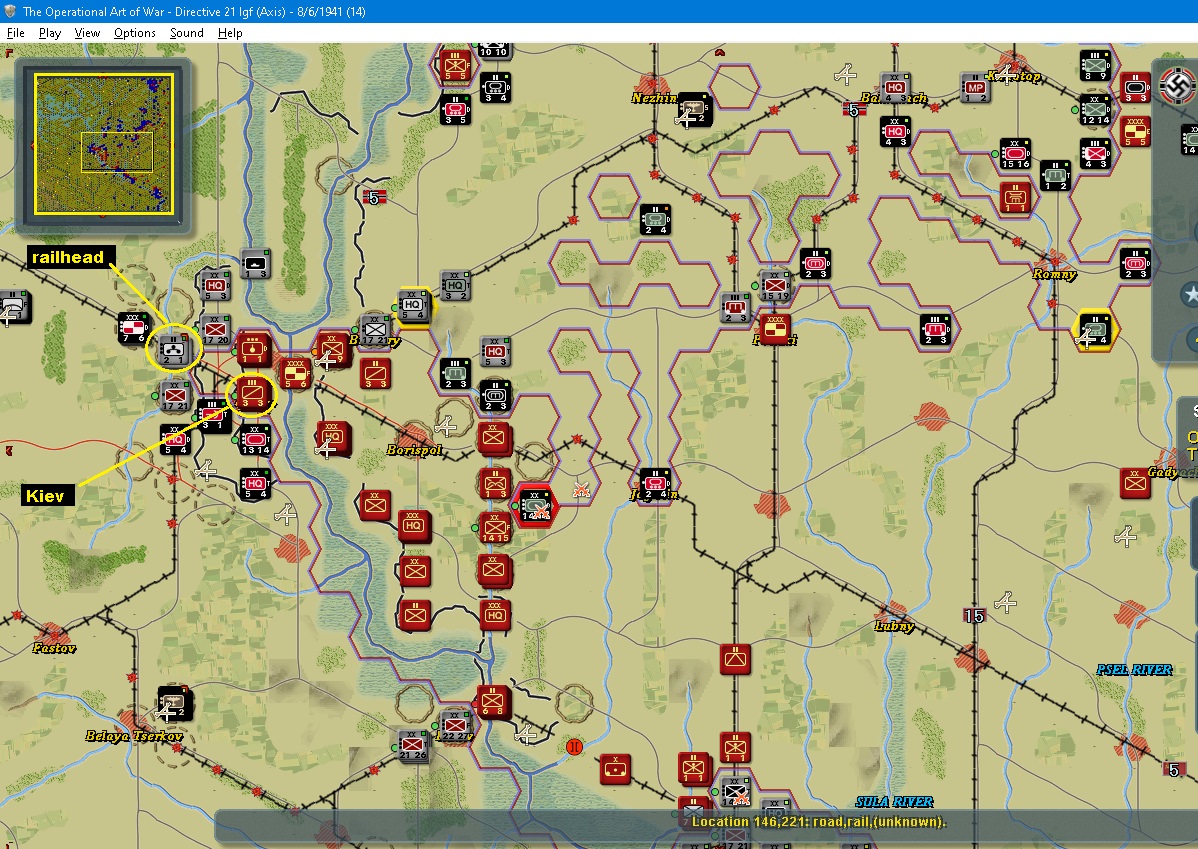Select the gray infantry division 17-20
Screen dimensions: 1198x849
pyautogui.click(x=215, y=330)
